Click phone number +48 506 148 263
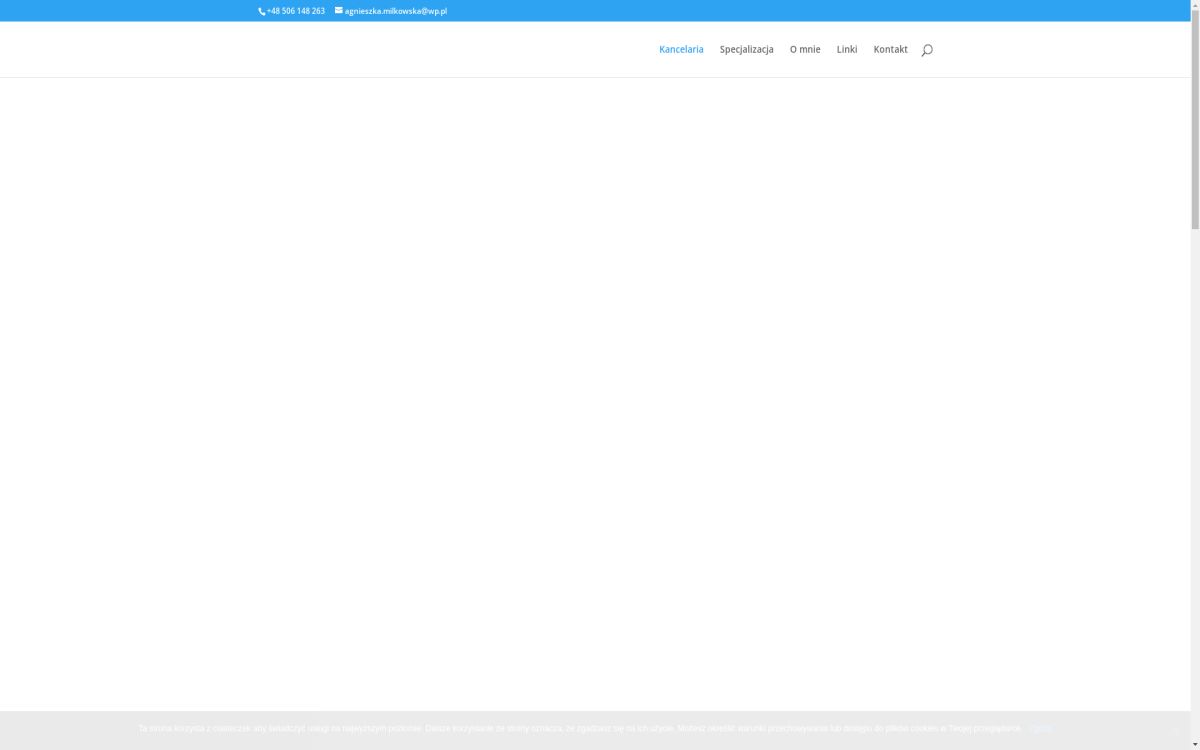Screen dimensions: 1200x750 [x=294, y=11]
